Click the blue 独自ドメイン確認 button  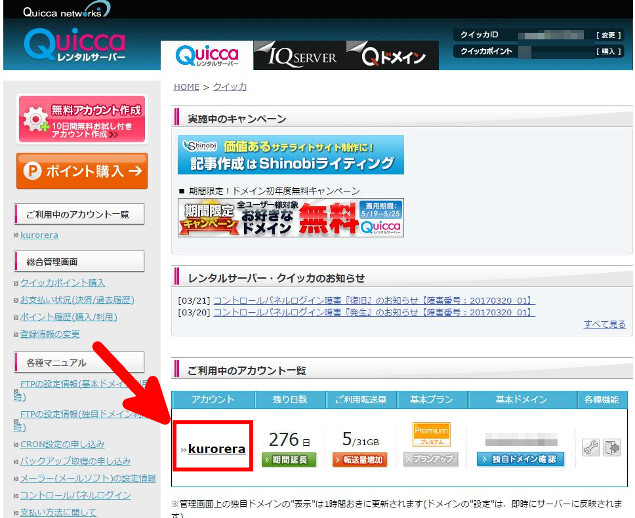(520, 459)
